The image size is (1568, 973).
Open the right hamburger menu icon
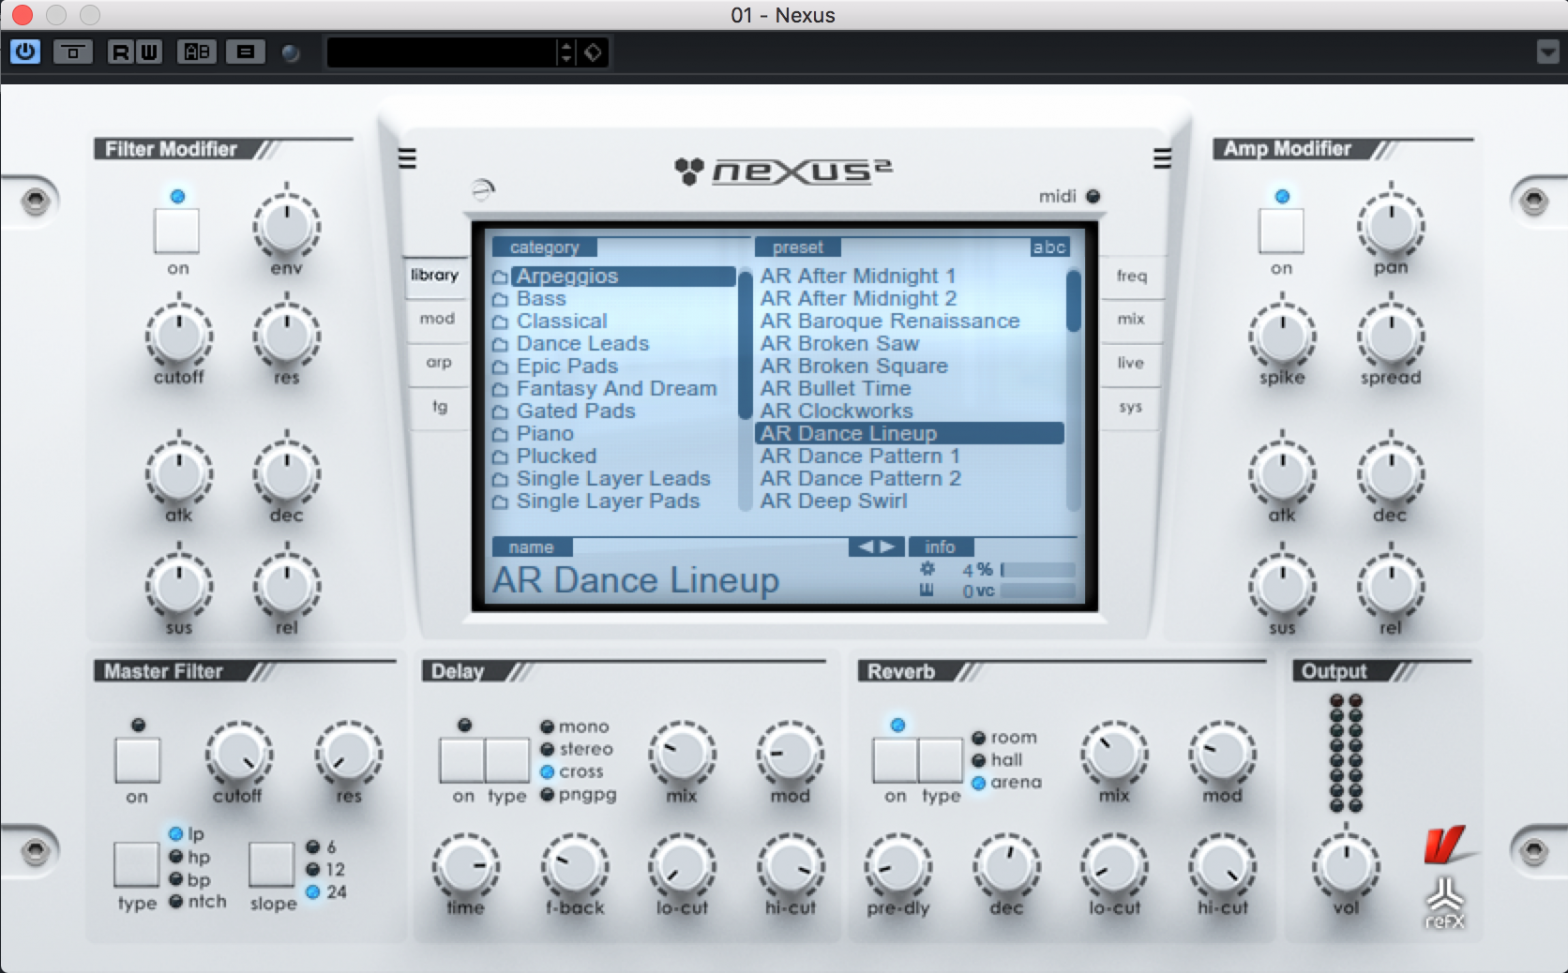click(1162, 158)
